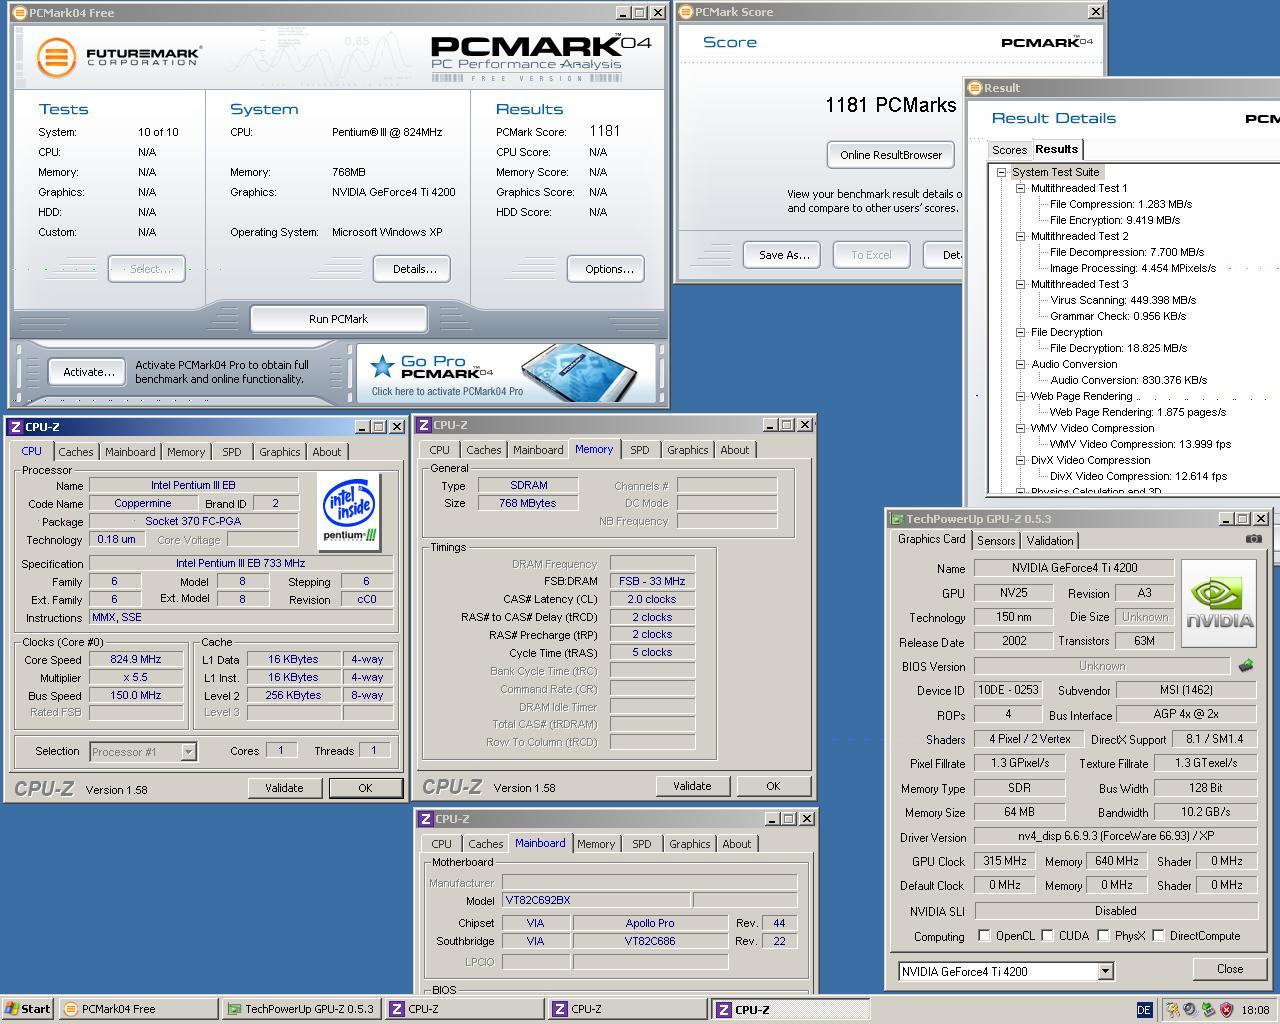Click Close button in GPU-Z
The width and height of the screenshot is (1280, 1024).
click(x=1230, y=969)
